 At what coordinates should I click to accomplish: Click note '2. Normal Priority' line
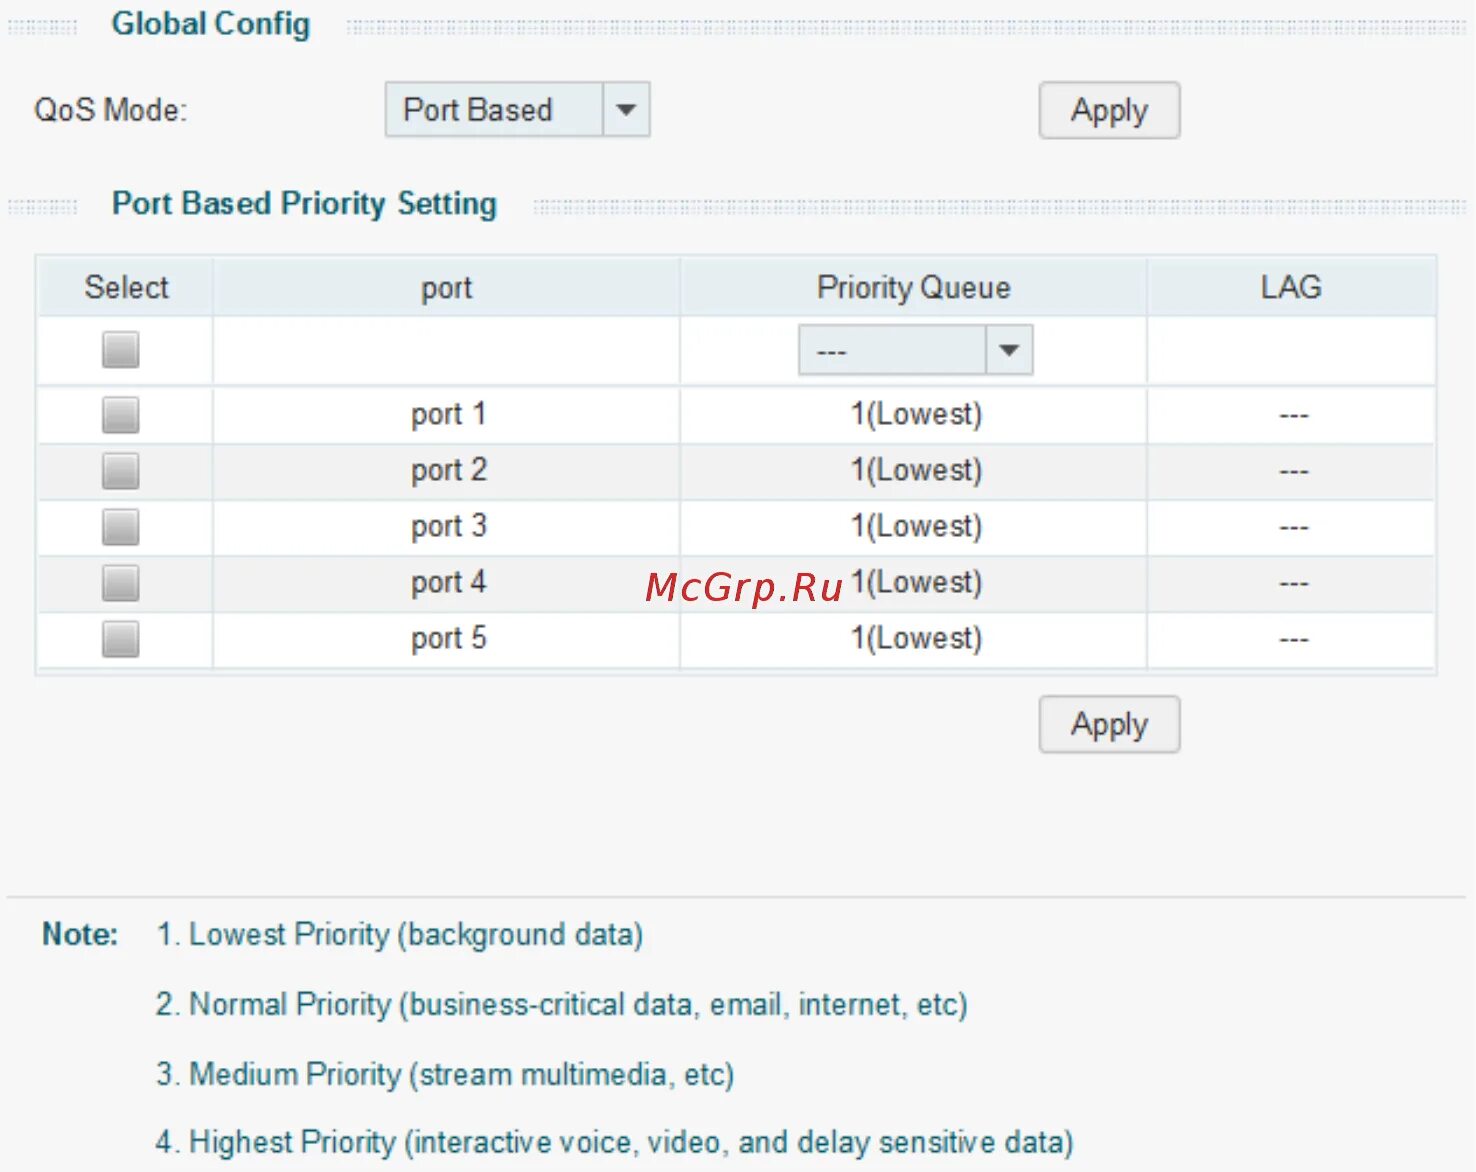coord(561,1004)
